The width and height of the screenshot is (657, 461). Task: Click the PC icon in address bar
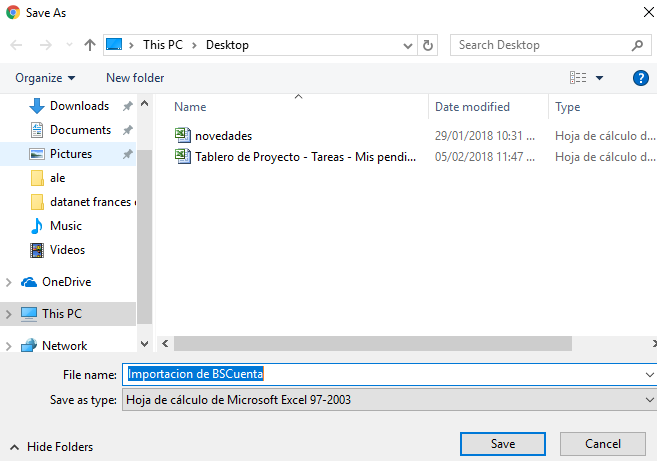pos(114,44)
